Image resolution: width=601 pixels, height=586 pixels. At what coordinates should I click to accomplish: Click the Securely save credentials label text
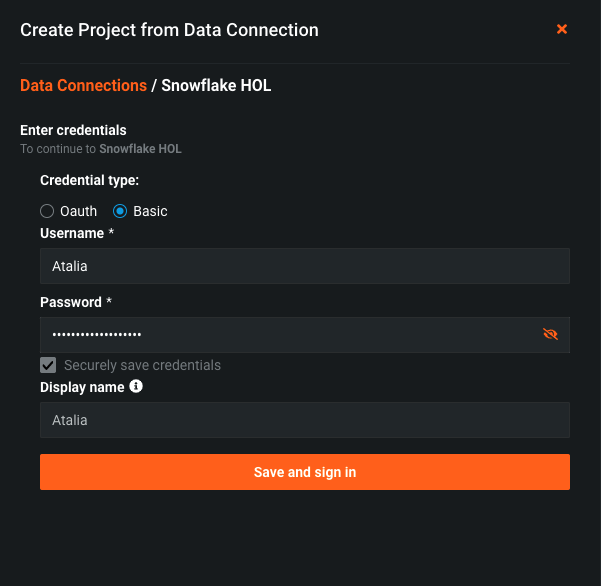click(x=142, y=365)
